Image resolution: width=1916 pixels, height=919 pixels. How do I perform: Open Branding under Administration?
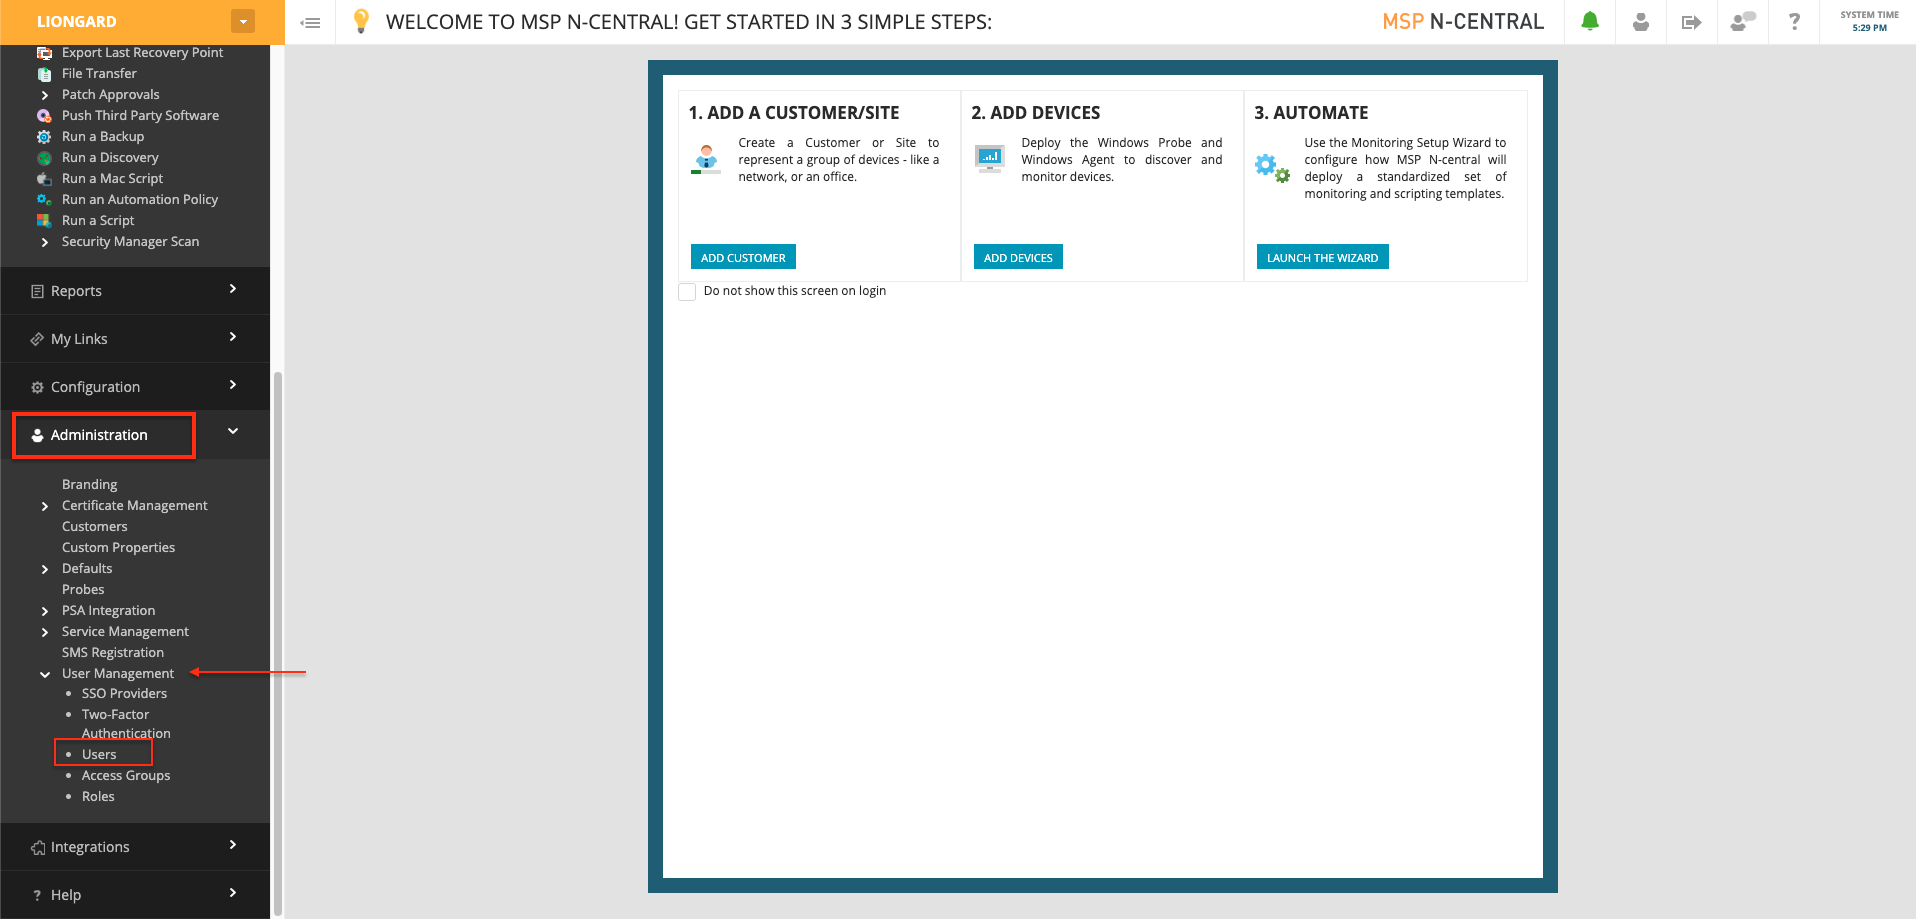[89, 484]
